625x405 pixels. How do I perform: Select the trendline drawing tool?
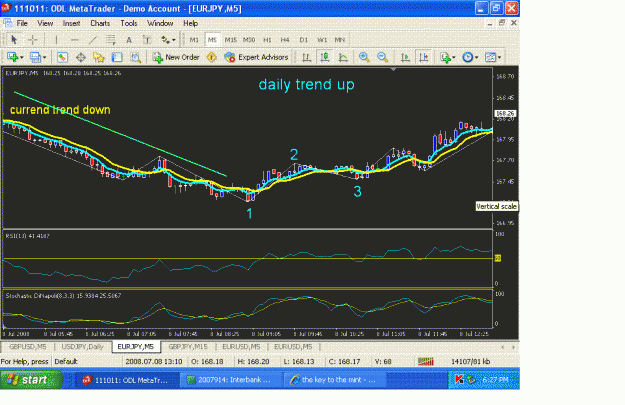pos(93,39)
